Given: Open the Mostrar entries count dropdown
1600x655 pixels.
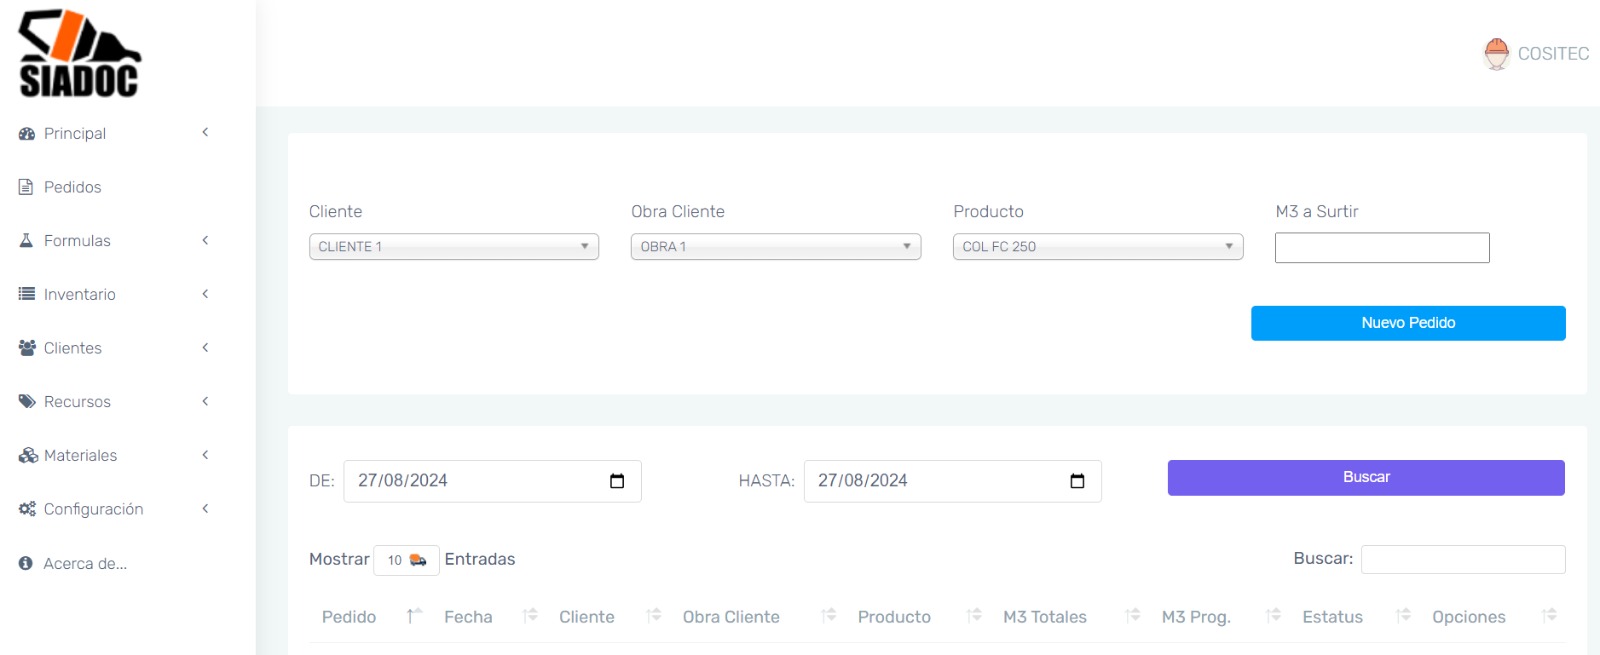Looking at the screenshot, I should point(406,560).
